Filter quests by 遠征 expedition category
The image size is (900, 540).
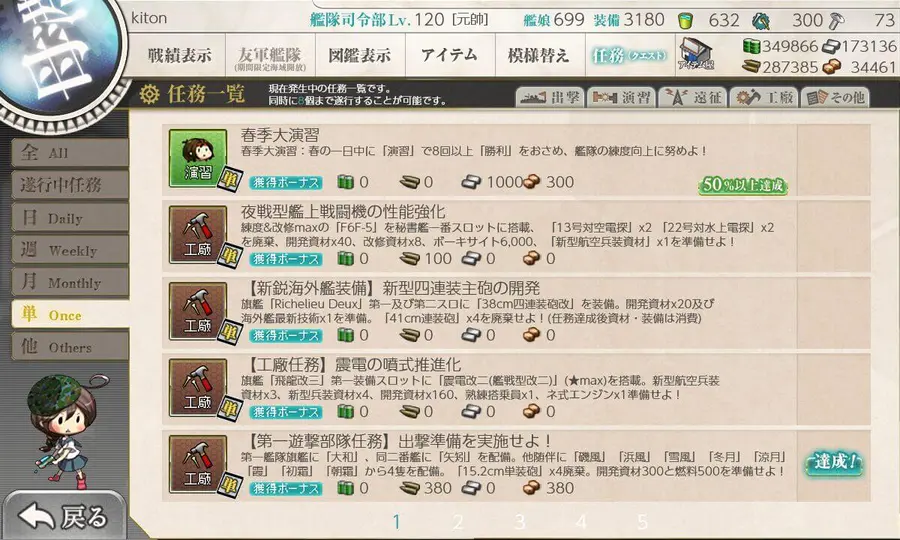pyautogui.click(x=693, y=98)
